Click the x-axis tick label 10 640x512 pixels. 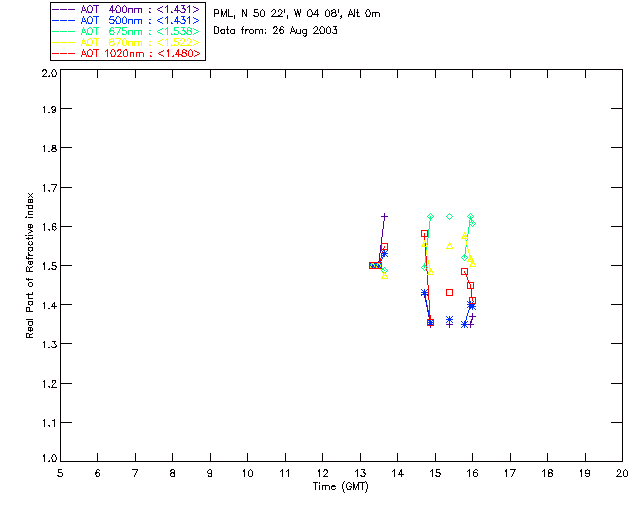(x=247, y=473)
